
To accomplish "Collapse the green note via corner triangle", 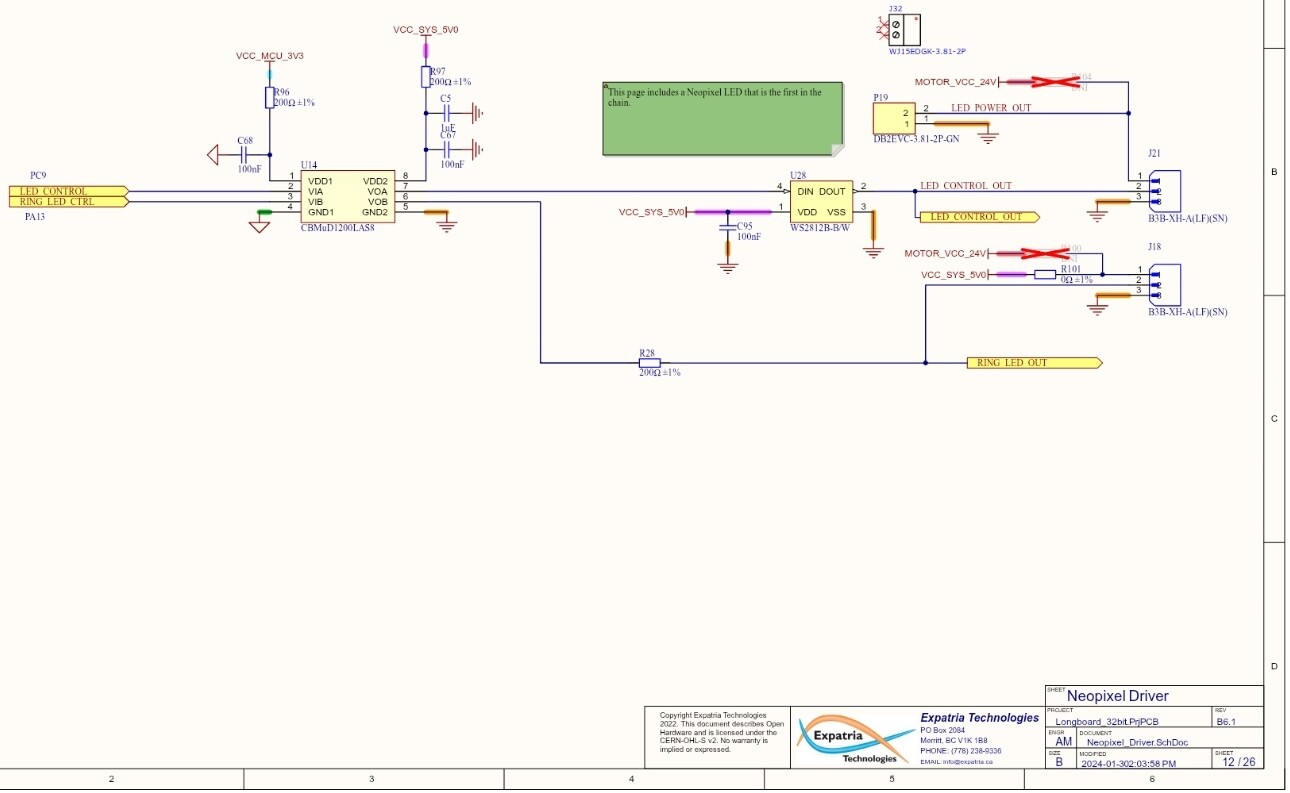I will 607,88.
